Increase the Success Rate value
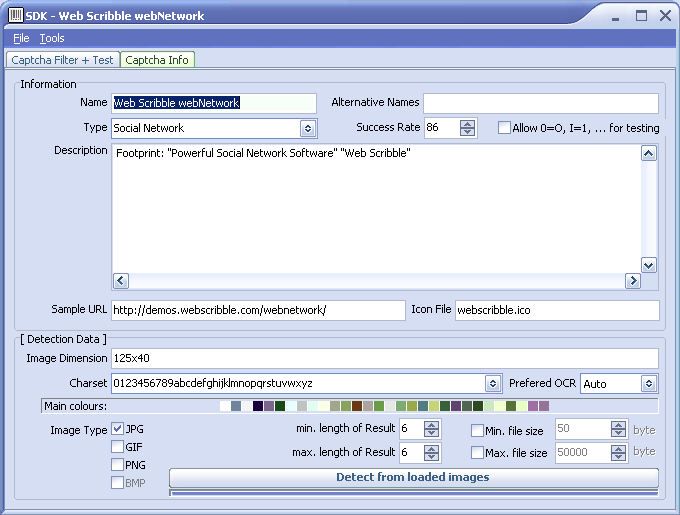 [x=467, y=124]
